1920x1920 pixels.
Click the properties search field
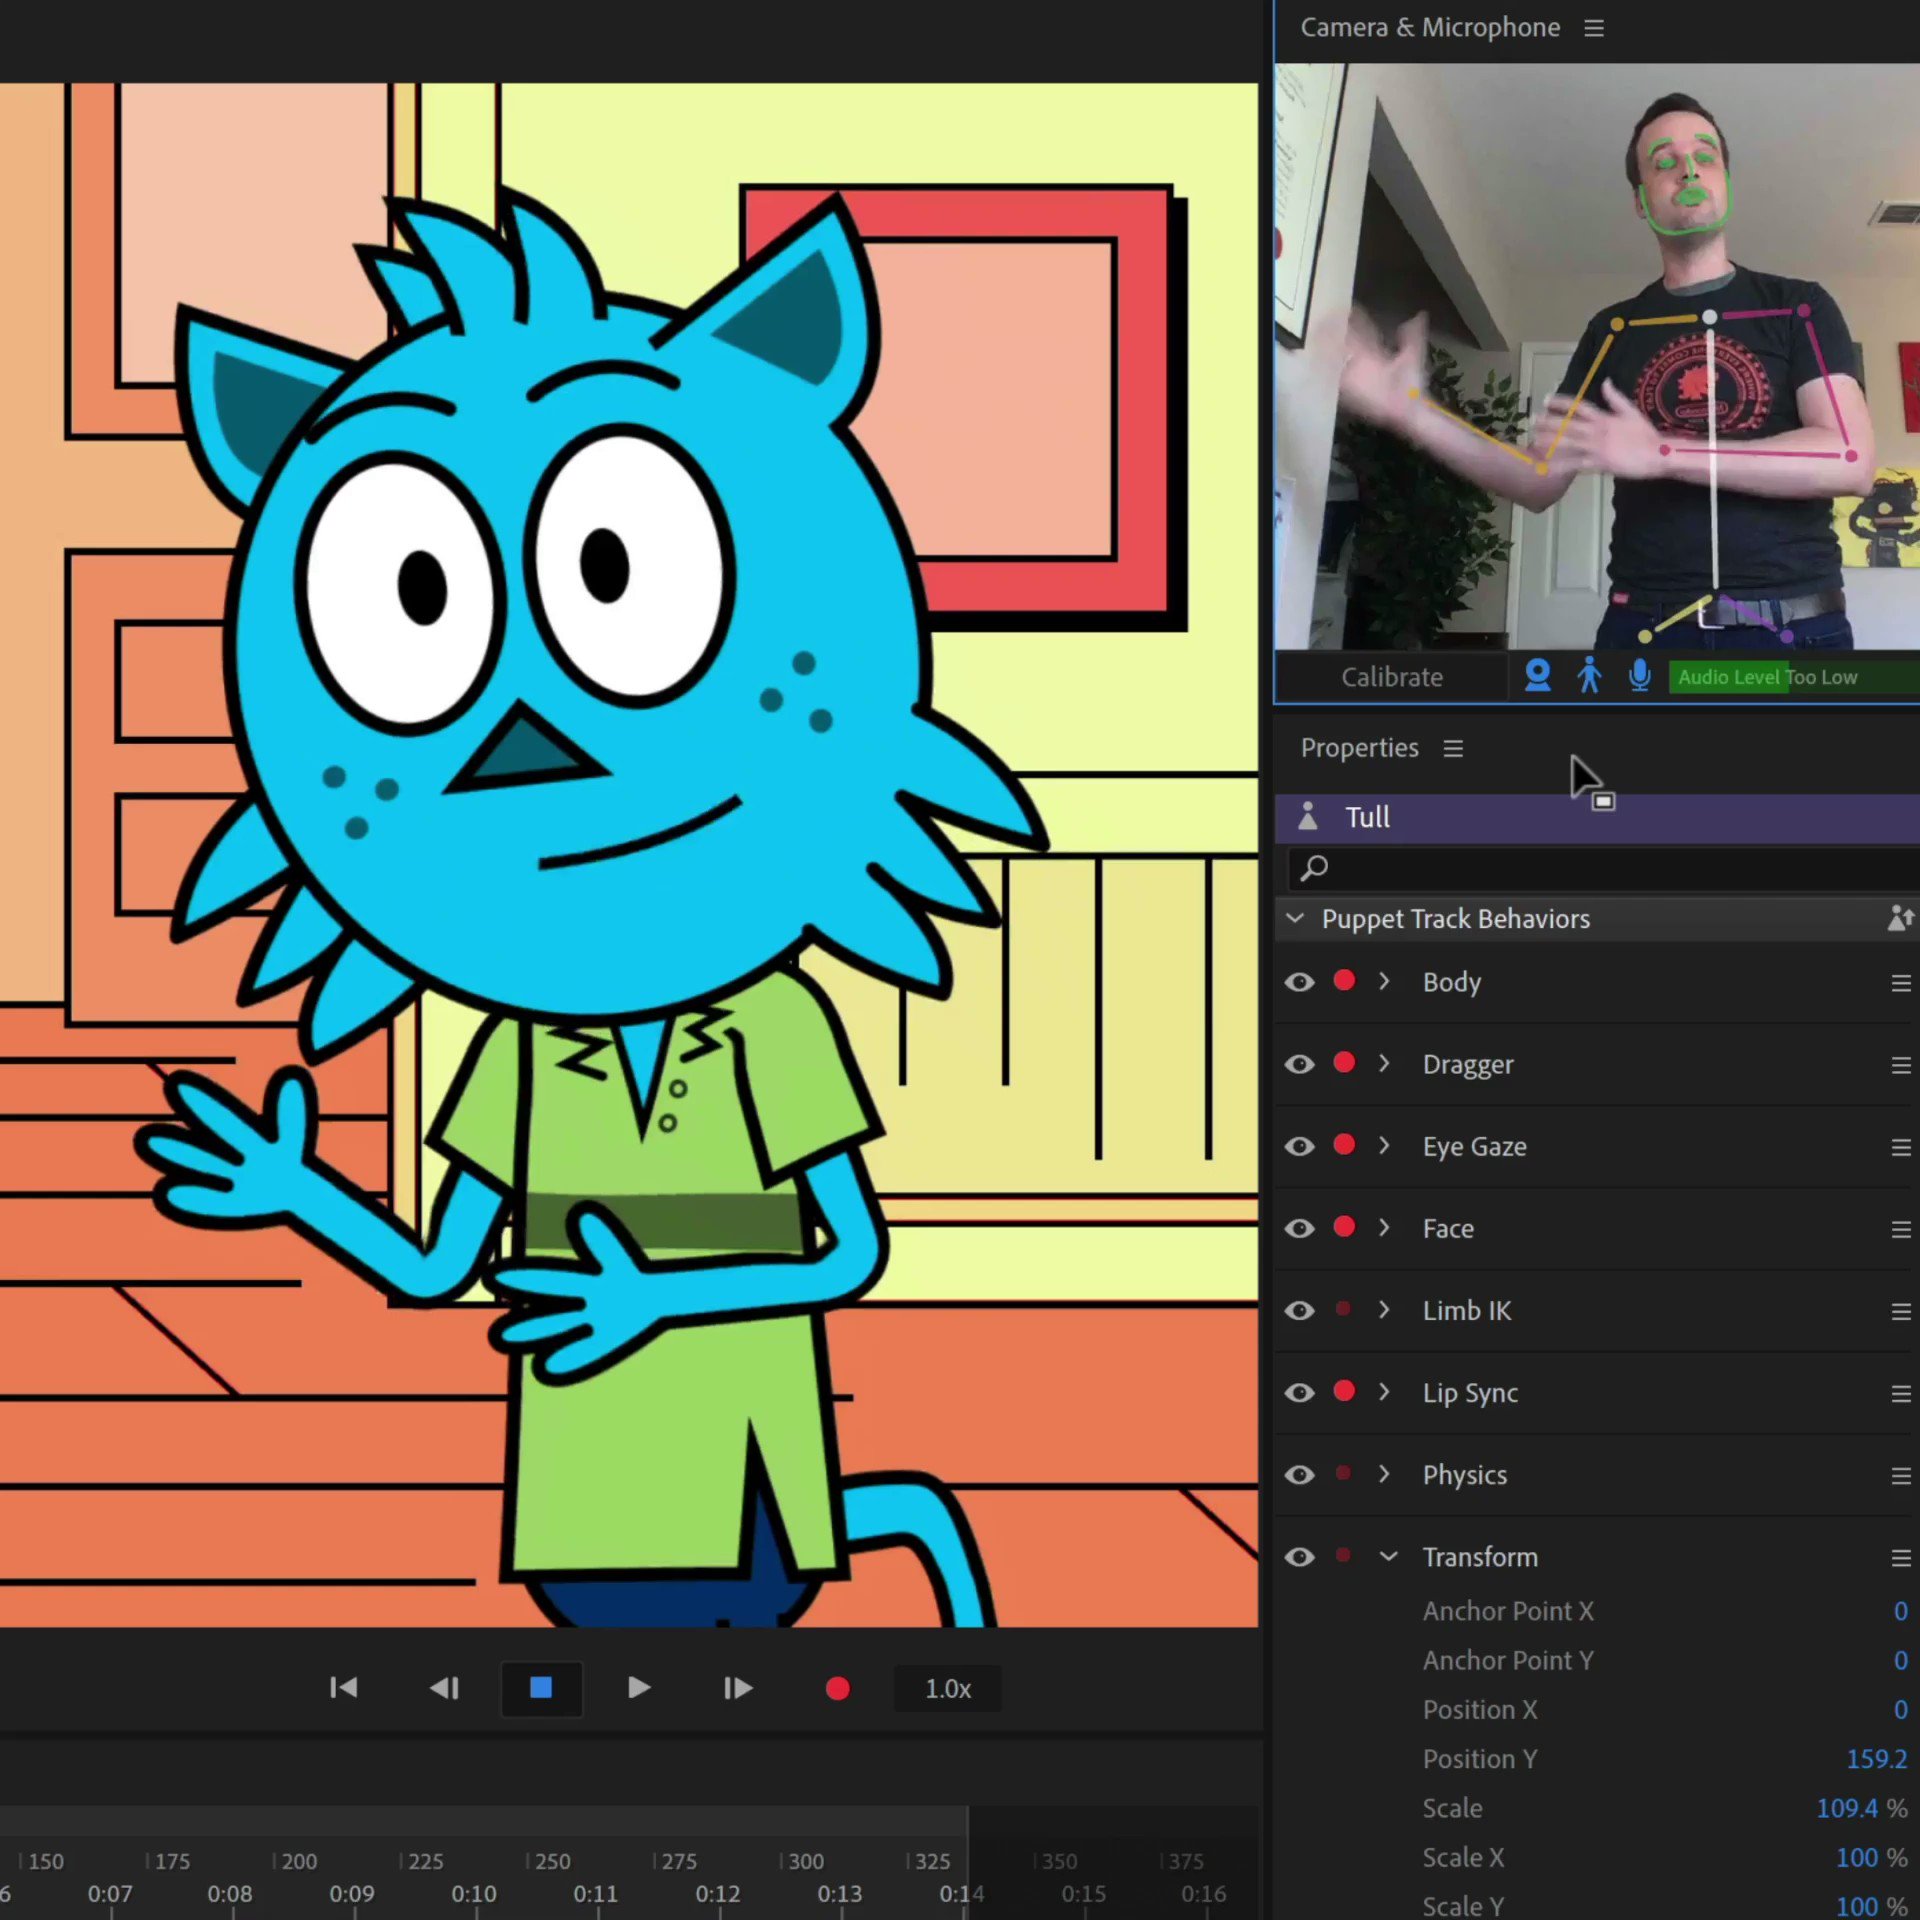pyautogui.click(x=1602, y=868)
